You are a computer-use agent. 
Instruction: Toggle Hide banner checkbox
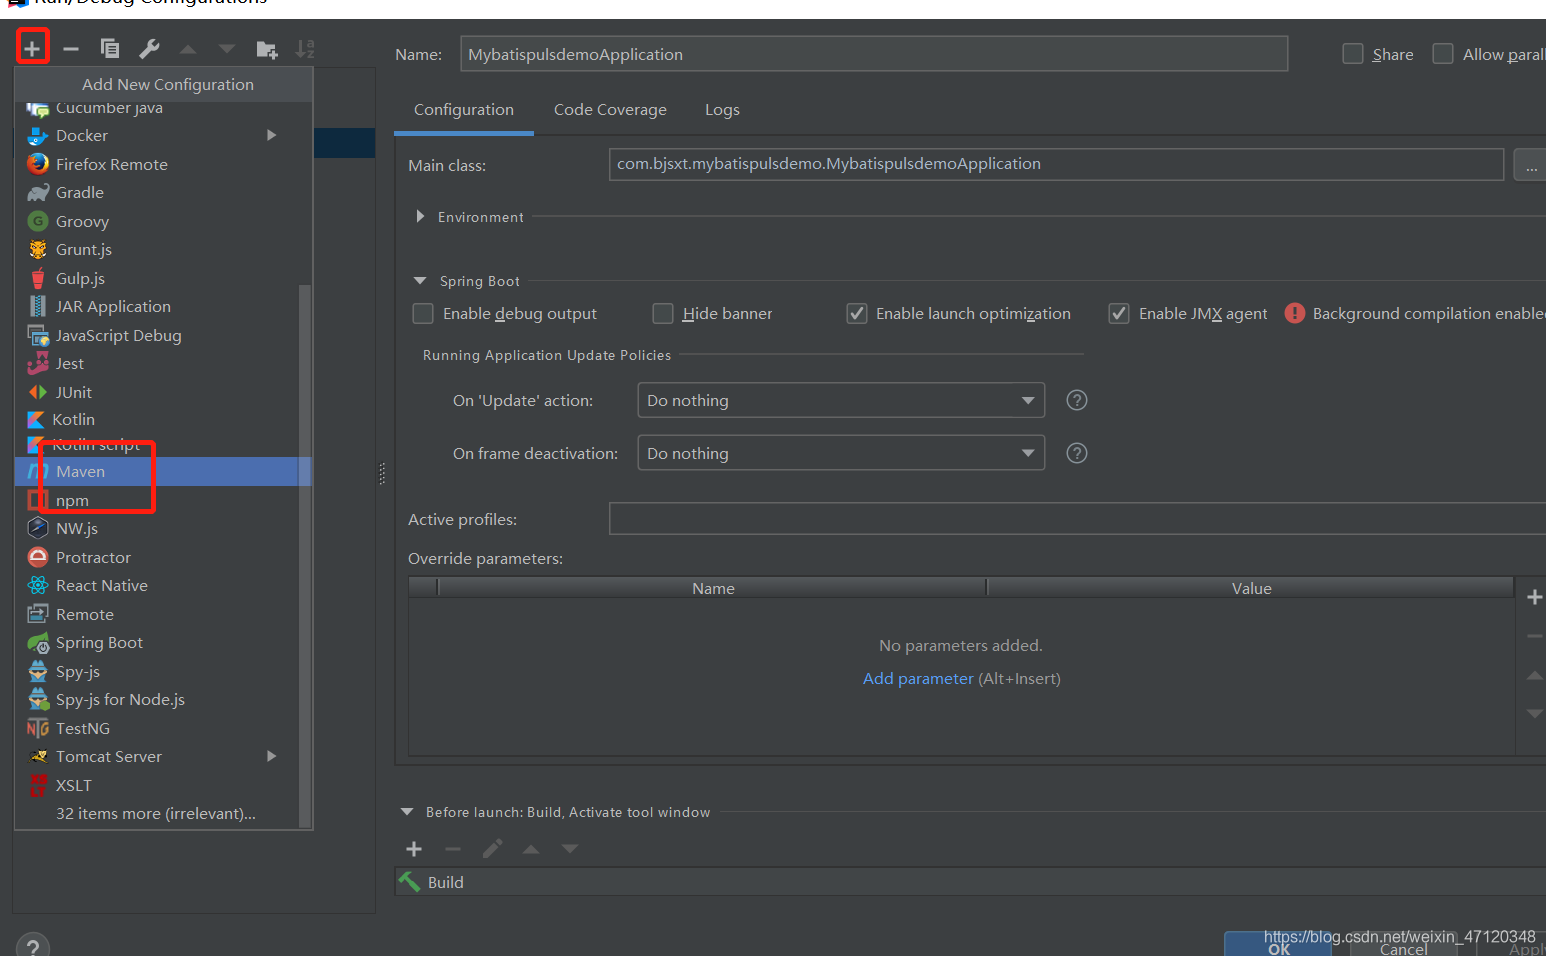663,314
